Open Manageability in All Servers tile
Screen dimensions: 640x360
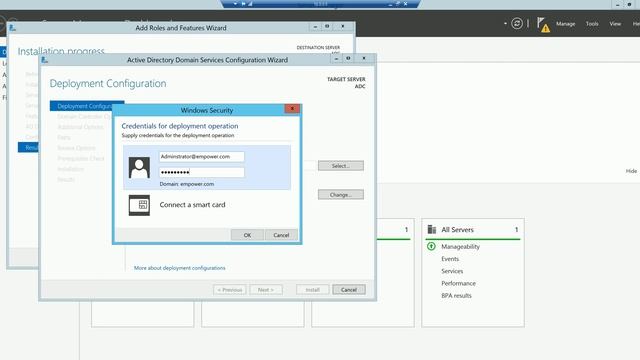(460, 247)
